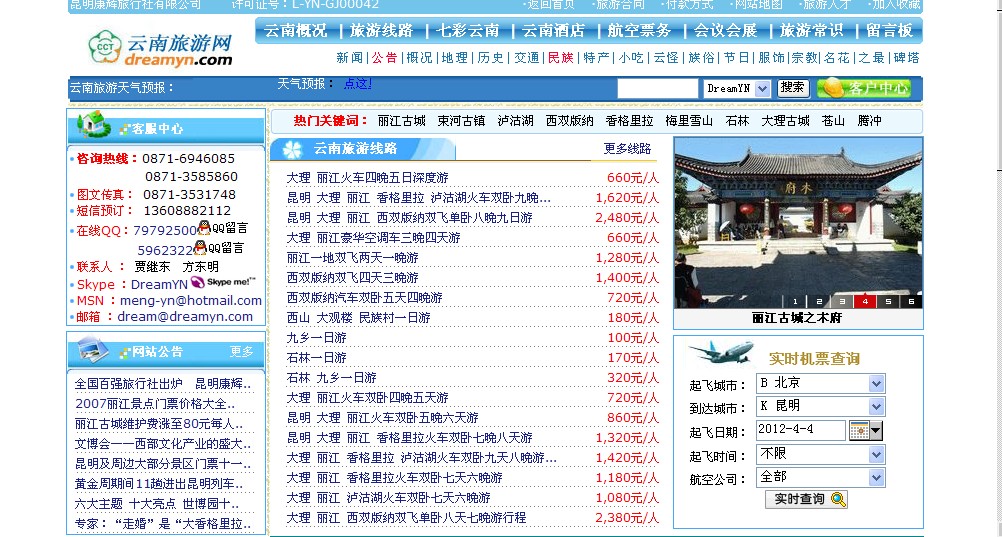Select slideshow image number 3
This screenshot has width=1002, height=537.
[842, 301]
